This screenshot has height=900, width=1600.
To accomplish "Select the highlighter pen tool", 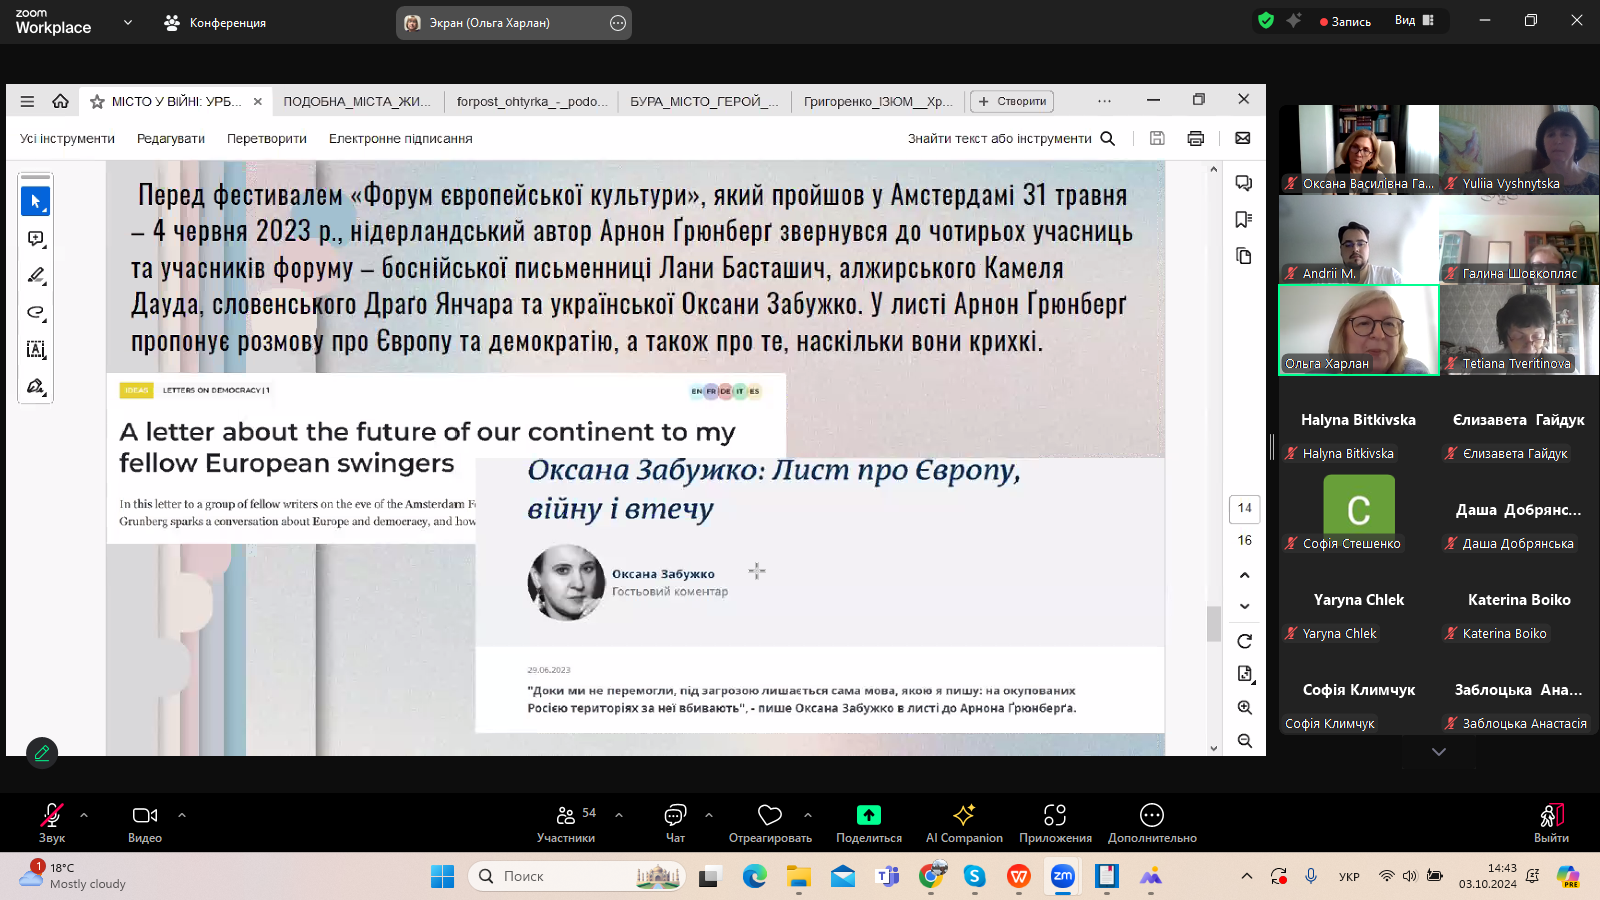I will 35,275.
